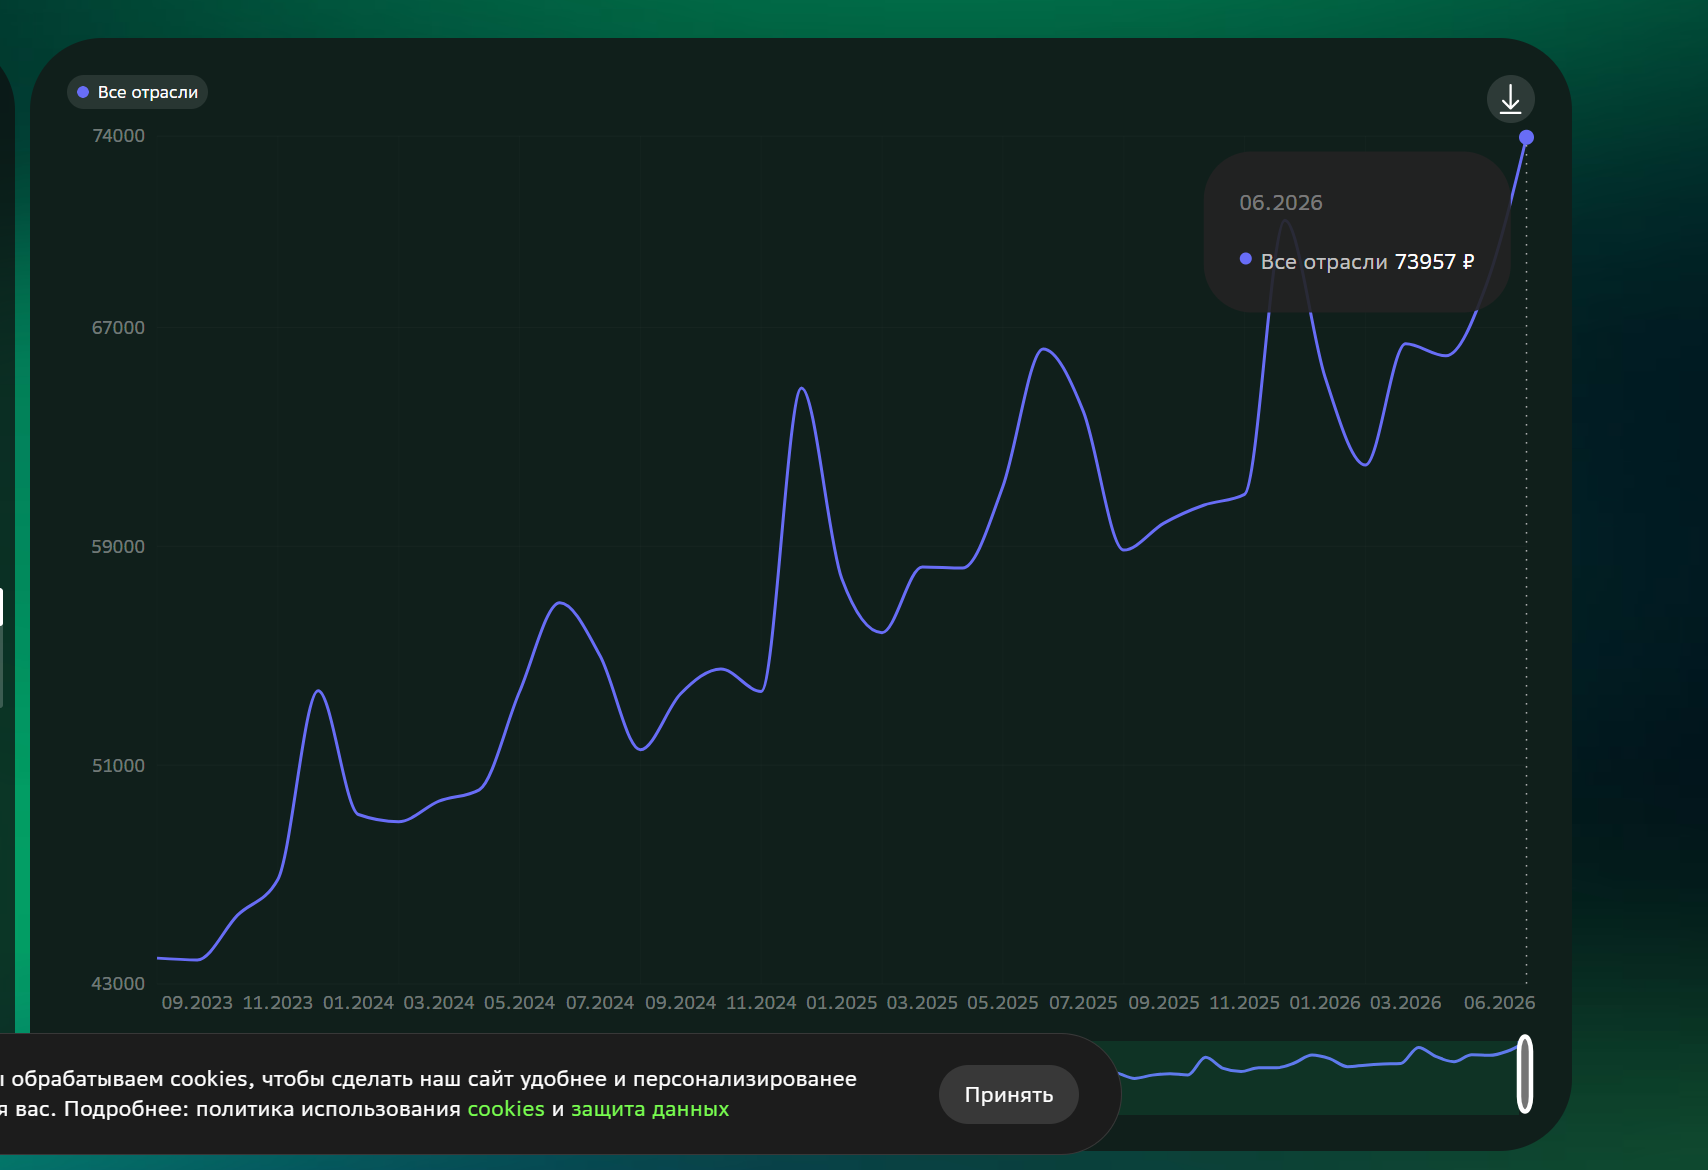This screenshot has height=1170, width=1708.
Task: Click the tooltip value «73957 ₽»
Action: coord(1434,262)
